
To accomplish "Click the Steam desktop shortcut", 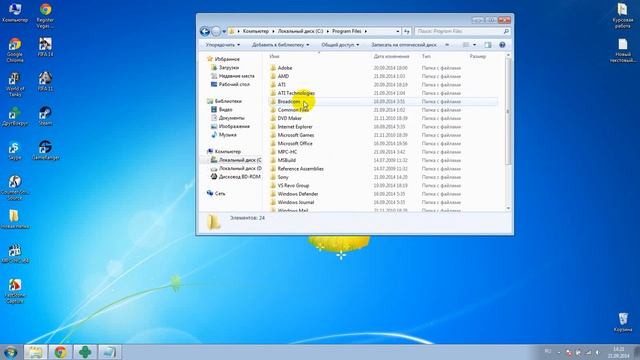I will click(45, 116).
